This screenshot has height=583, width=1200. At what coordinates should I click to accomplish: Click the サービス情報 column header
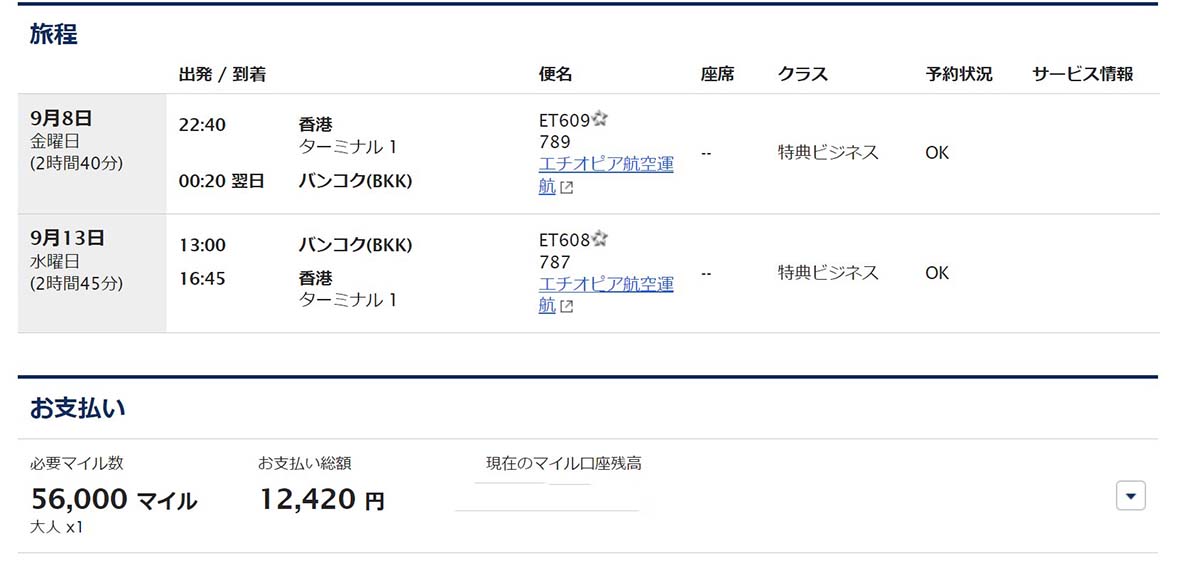[x=1083, y=74]
